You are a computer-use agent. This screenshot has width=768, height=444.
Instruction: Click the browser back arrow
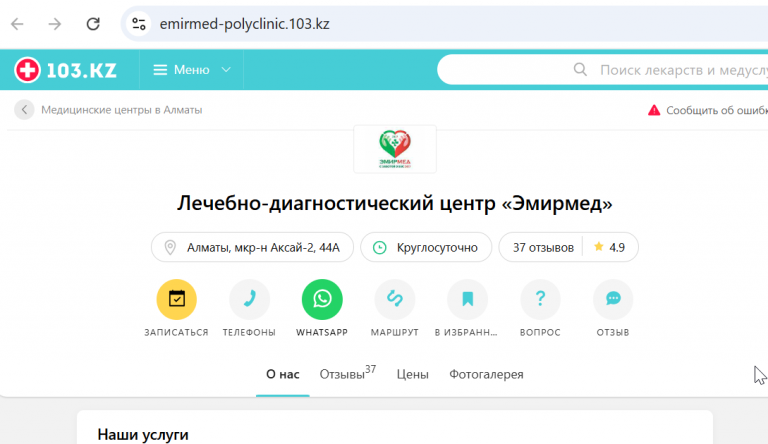17,24
